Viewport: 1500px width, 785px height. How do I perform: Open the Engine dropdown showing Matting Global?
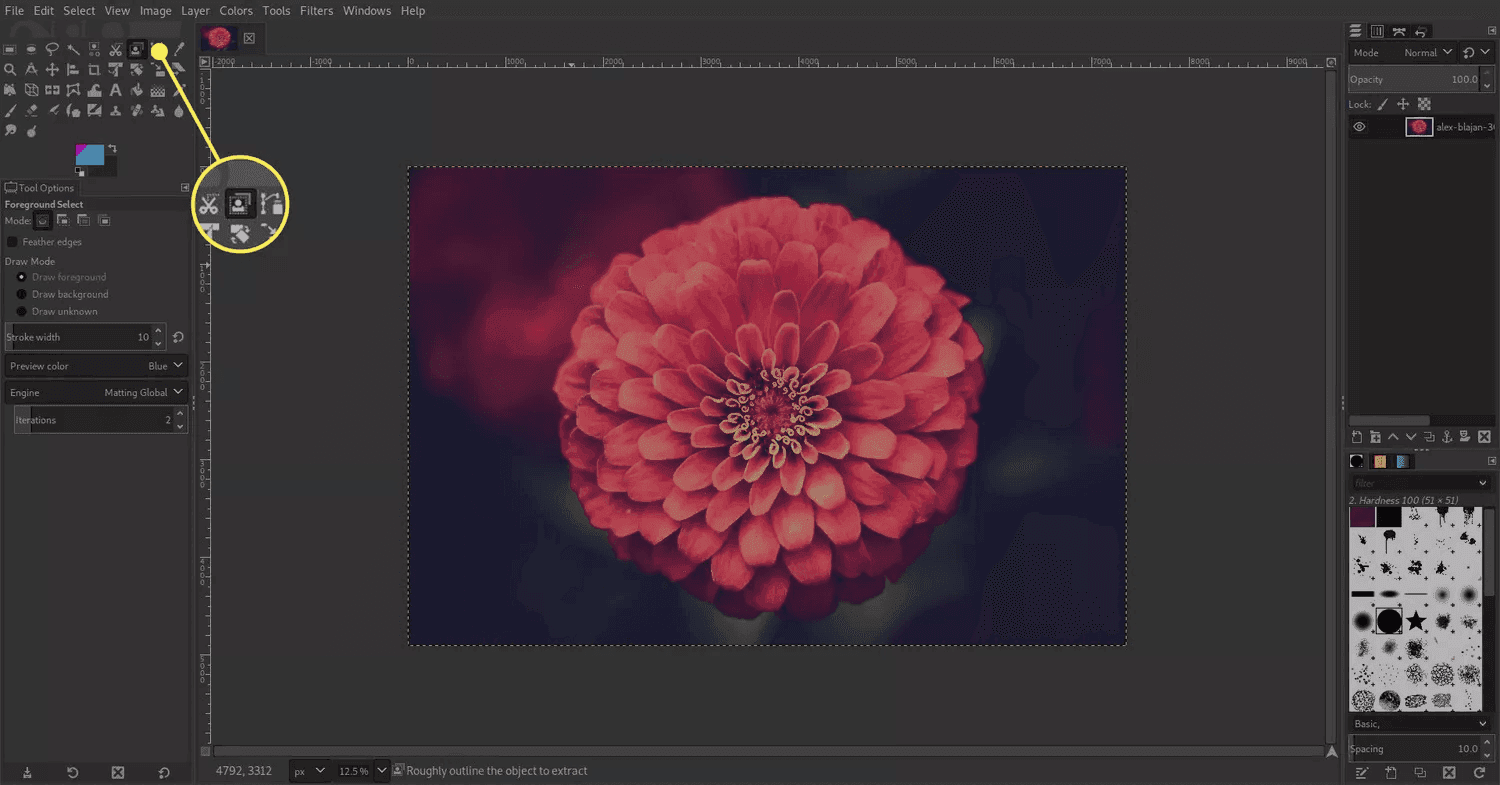[x=96, y=393]
